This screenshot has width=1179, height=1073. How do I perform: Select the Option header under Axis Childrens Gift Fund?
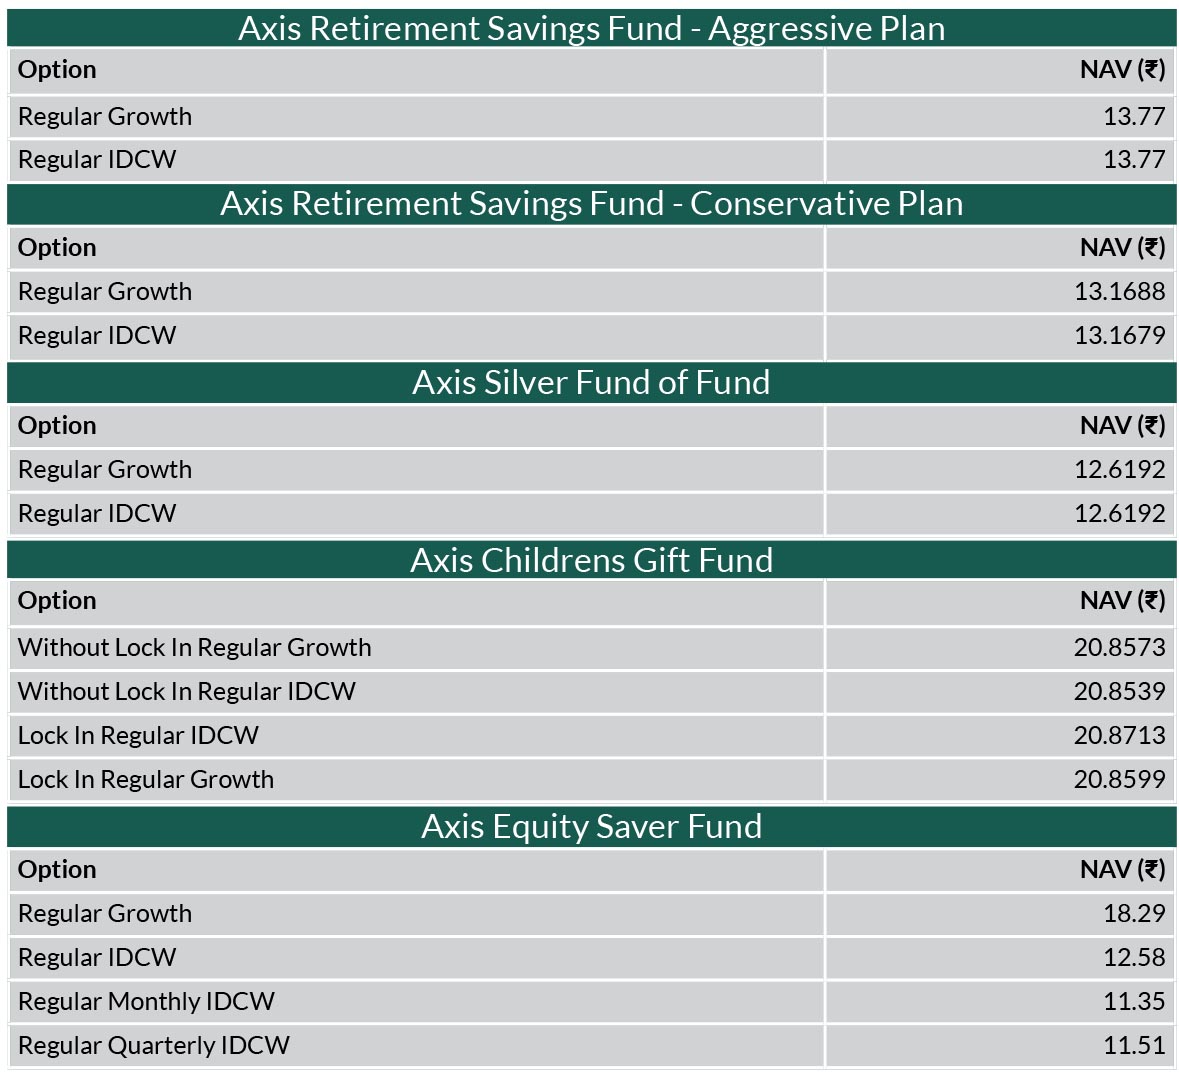(57, 601)
